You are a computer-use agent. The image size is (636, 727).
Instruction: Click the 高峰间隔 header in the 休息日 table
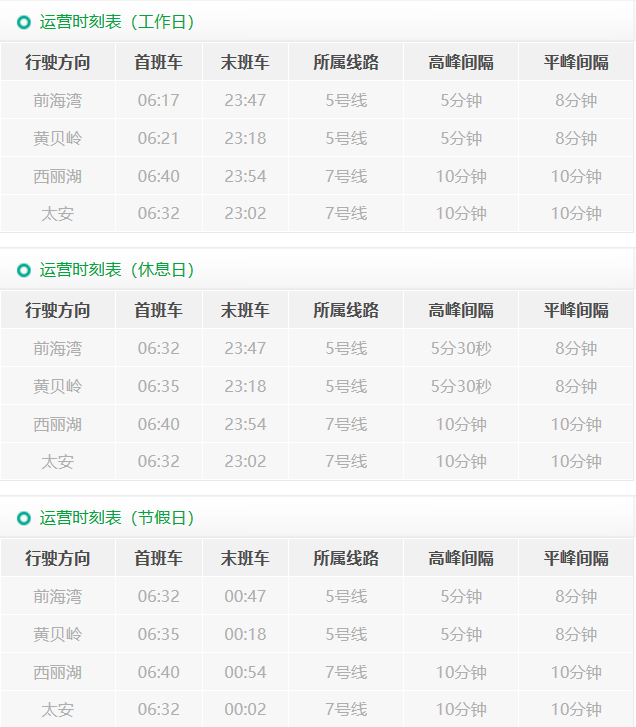coord(461,310)
